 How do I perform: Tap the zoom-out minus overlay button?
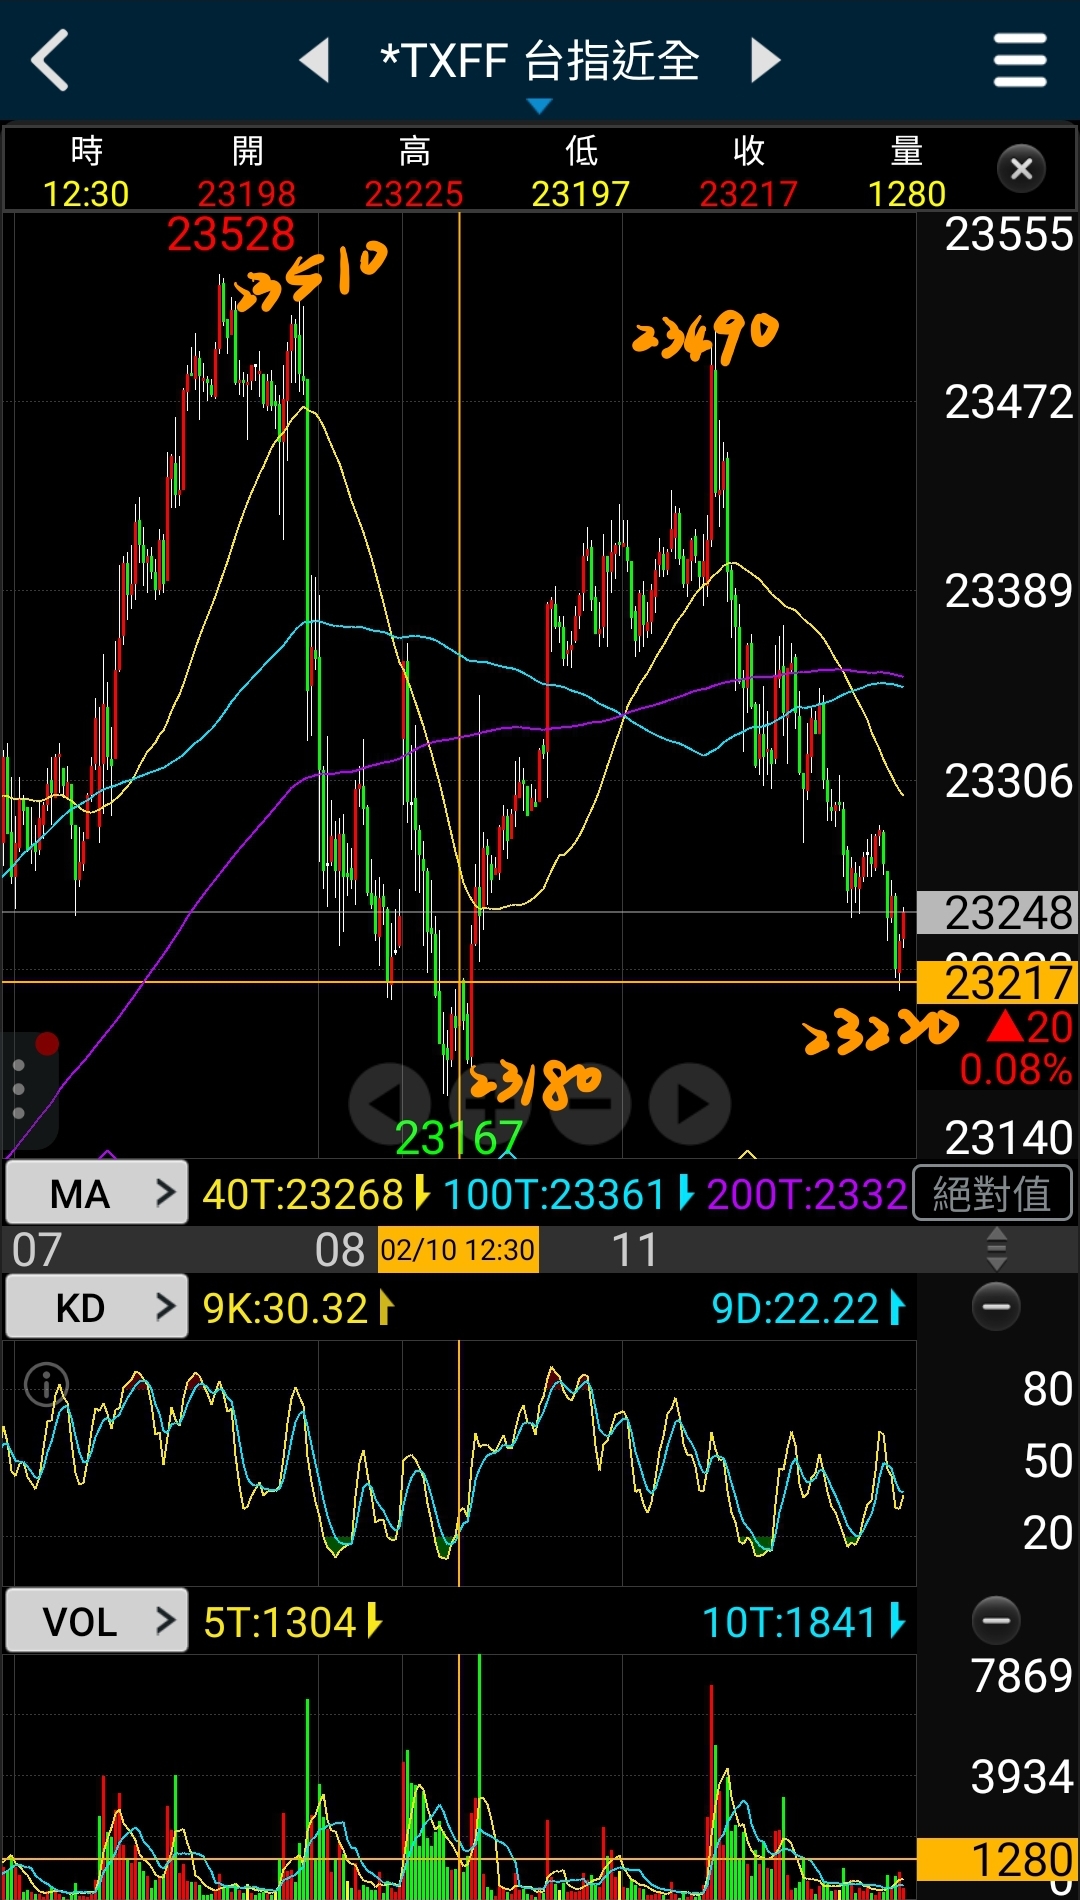coord(592,1104)
